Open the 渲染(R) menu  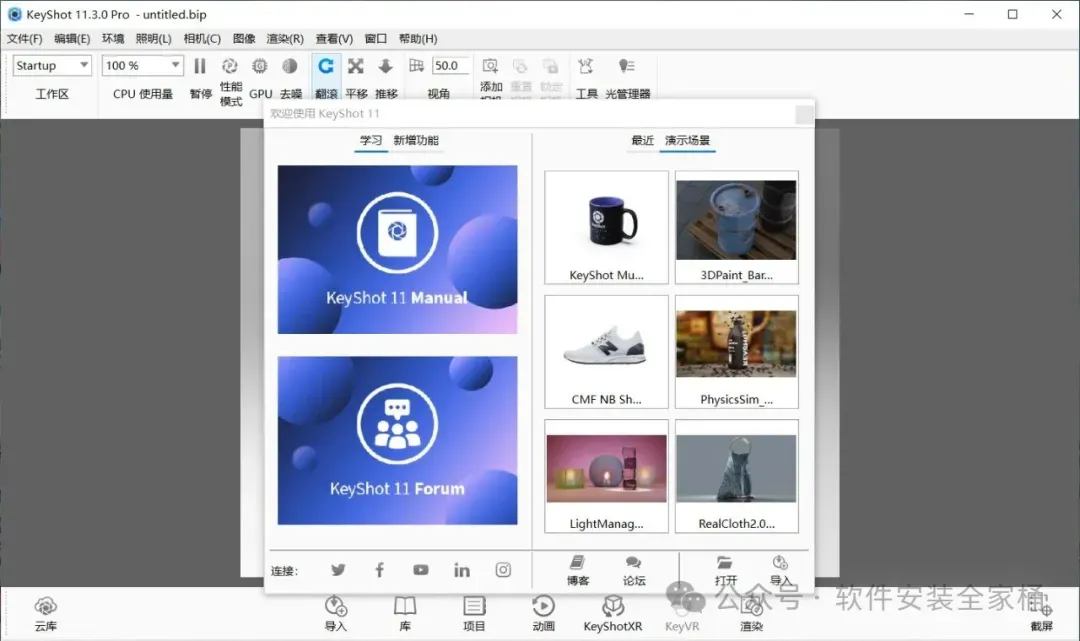pos(284,39)
